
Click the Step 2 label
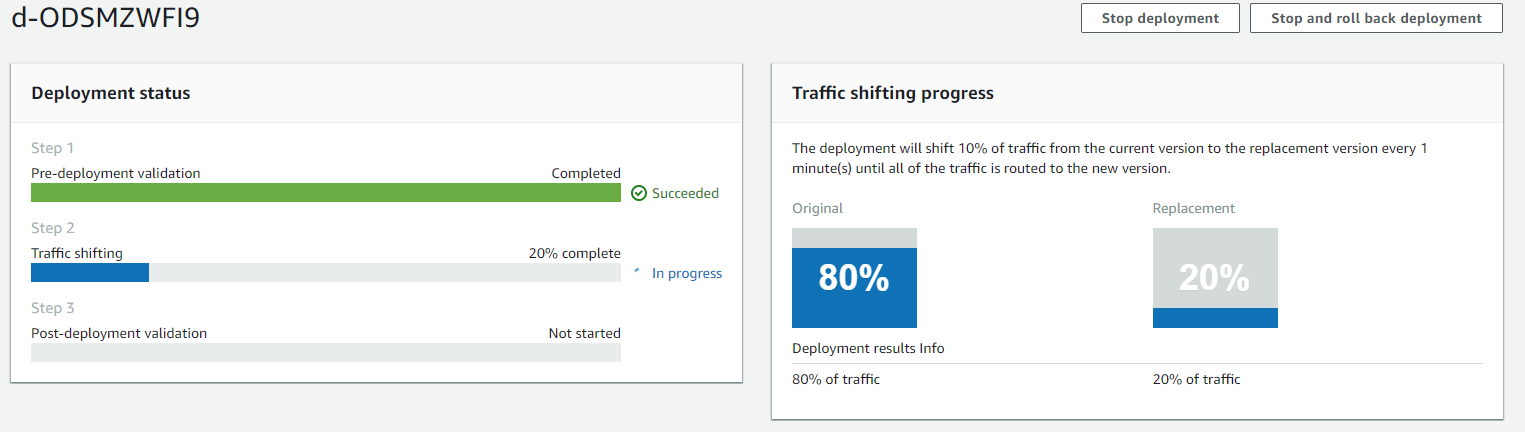tap(53, 228)
